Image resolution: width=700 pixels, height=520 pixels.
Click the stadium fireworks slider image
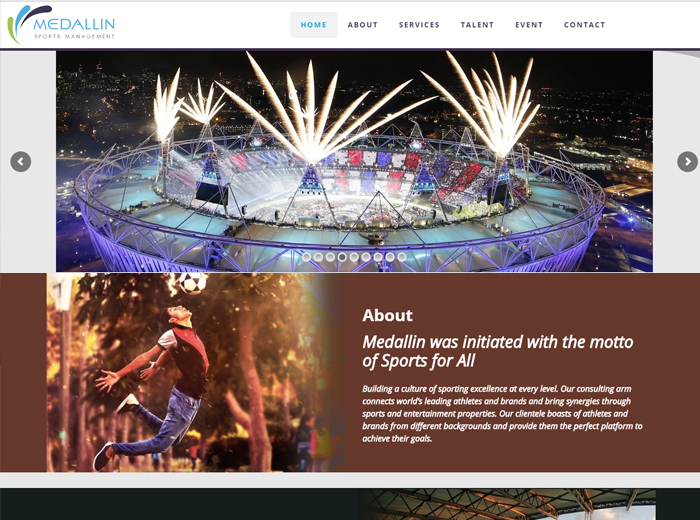[x=354, y=161]
